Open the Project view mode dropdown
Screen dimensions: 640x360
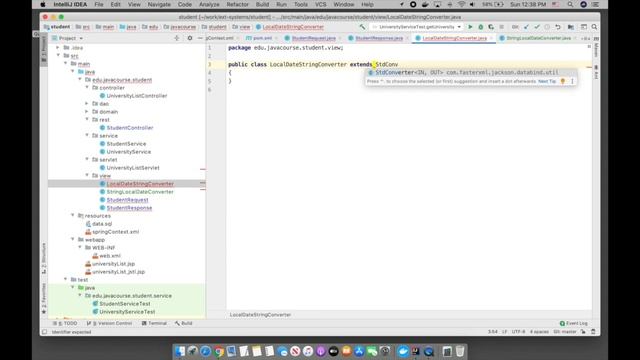[67, 38]
